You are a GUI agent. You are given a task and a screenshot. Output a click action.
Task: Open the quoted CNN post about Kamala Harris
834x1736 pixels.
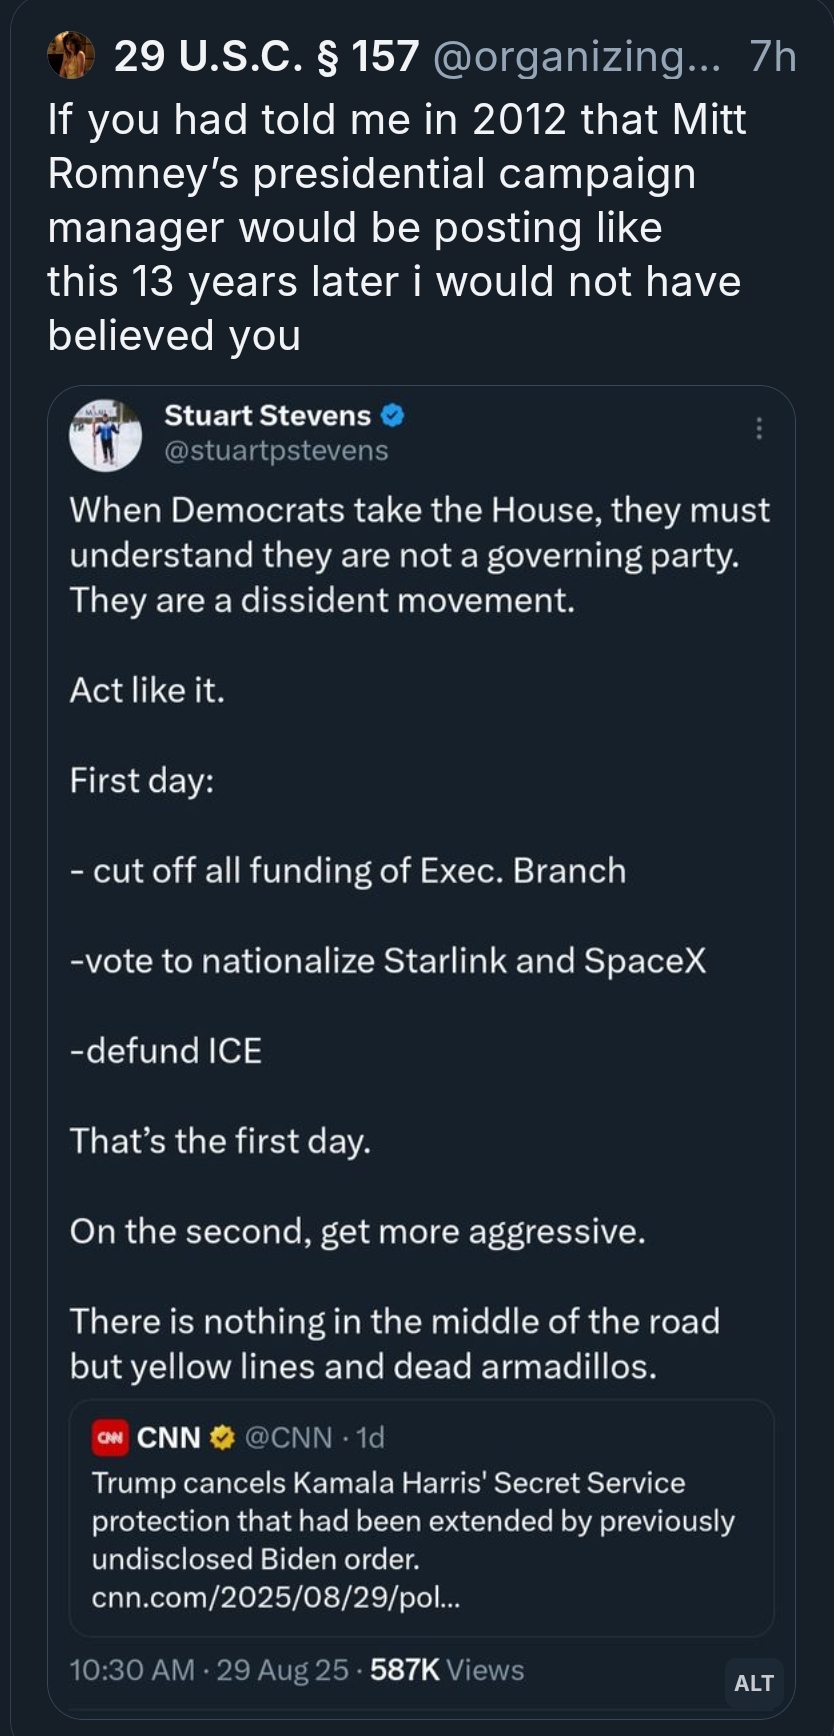click(x=420, y=1520)
